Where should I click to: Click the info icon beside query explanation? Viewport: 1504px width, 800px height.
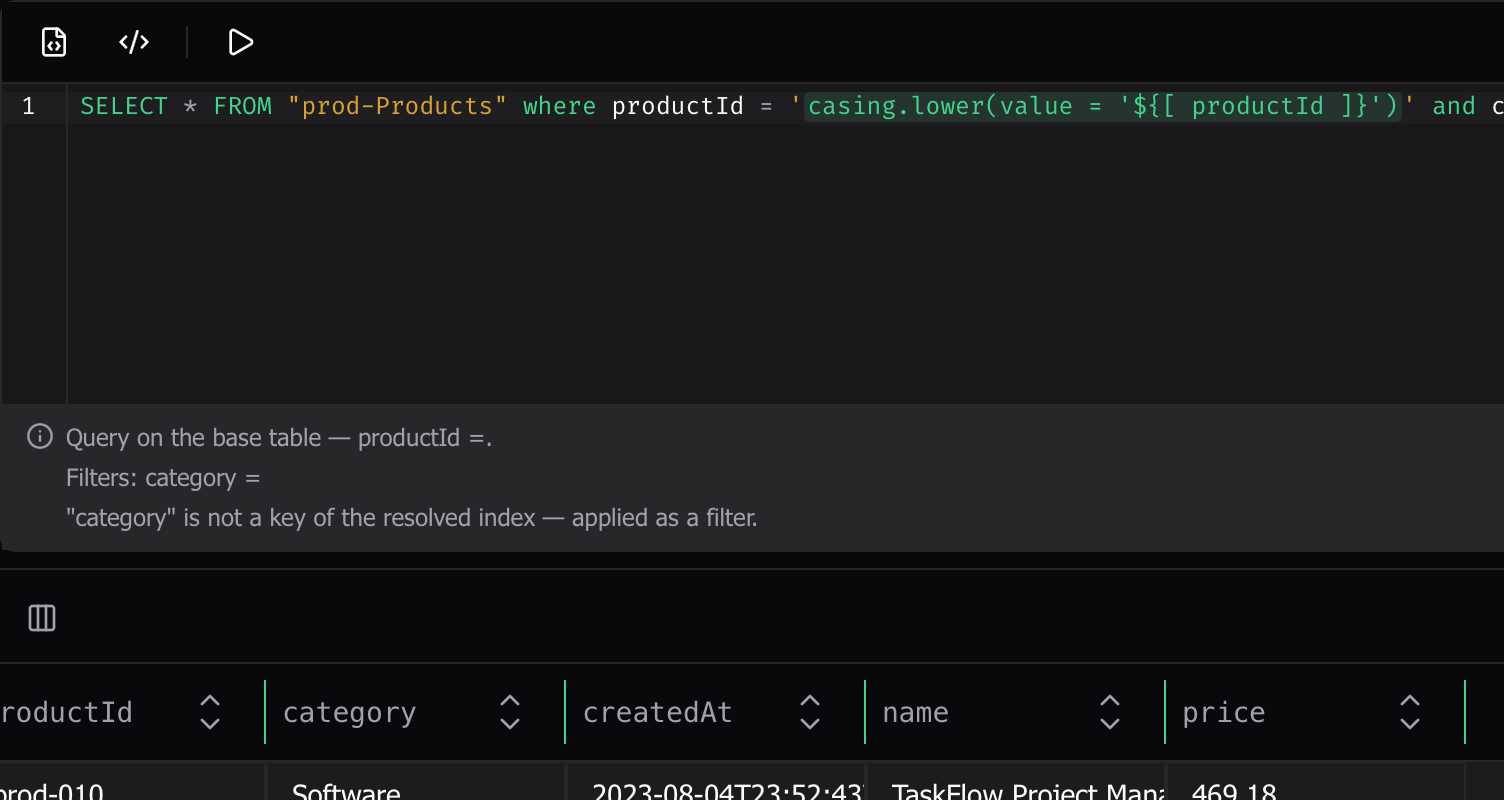click(x=39, y=437)
